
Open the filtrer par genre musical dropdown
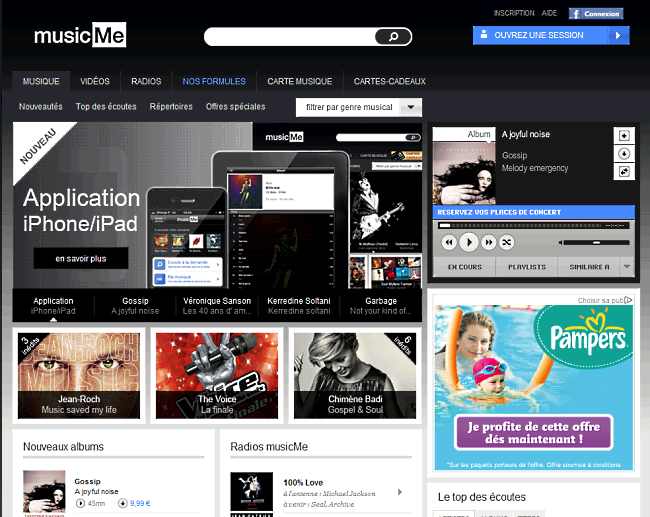coord(359,107)
